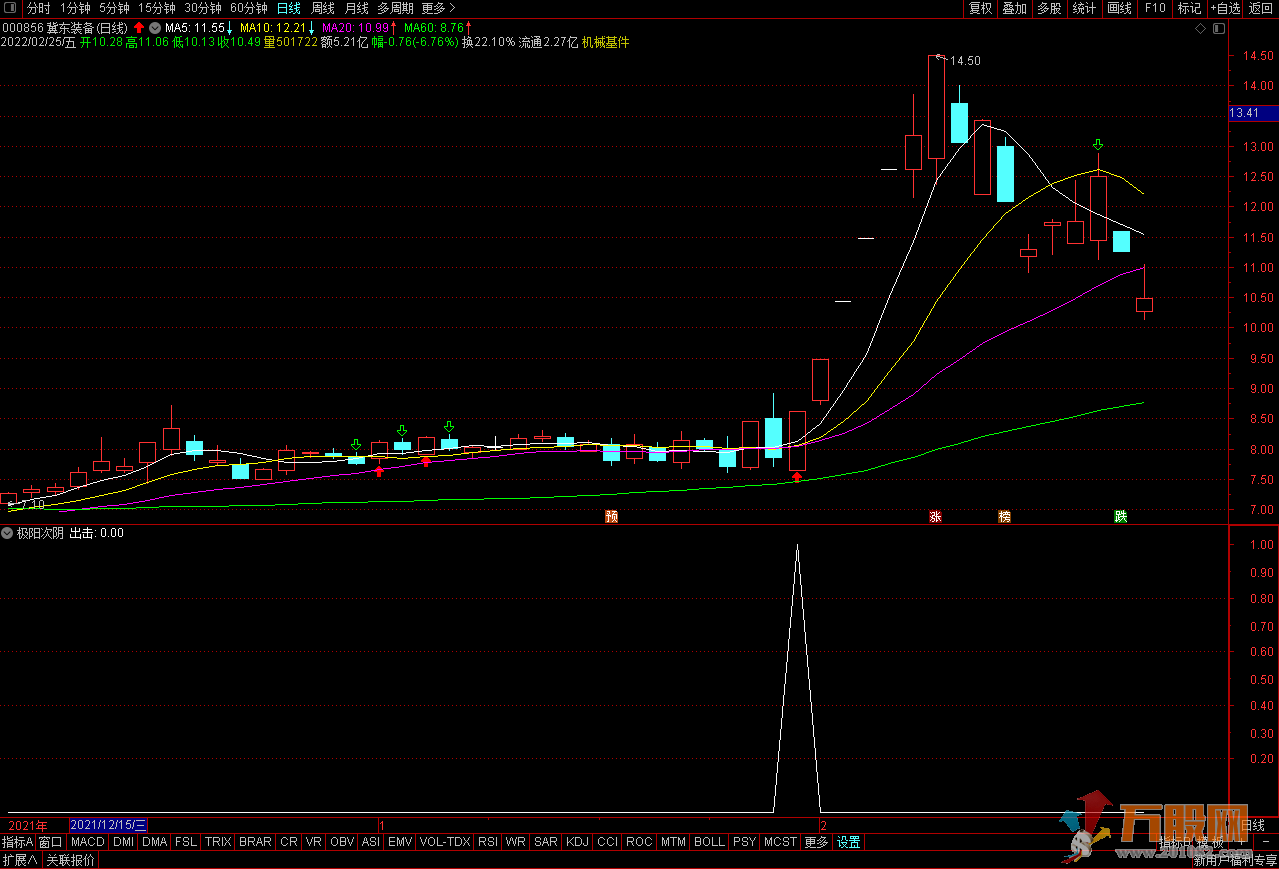Select the MACD indicator tab

pyautogui.click(x=88, y=842)
